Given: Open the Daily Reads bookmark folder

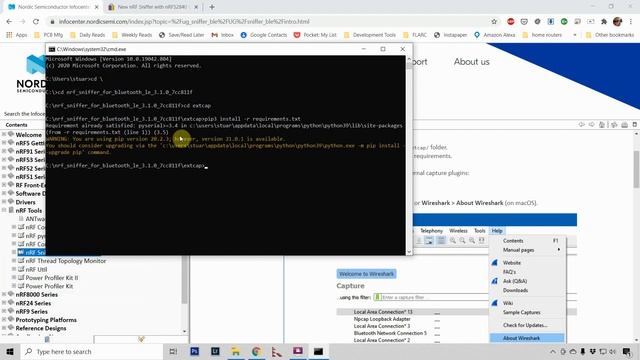Looking at the screenshot, I should click(87, 35).
